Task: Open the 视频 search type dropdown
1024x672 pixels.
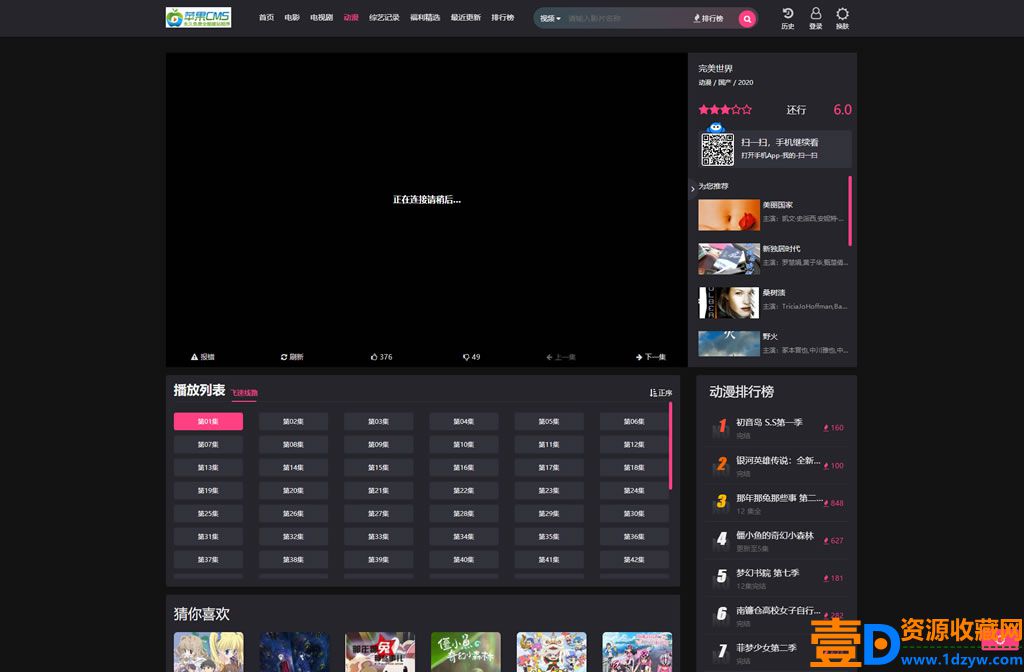Action: (x=550, y=18)
